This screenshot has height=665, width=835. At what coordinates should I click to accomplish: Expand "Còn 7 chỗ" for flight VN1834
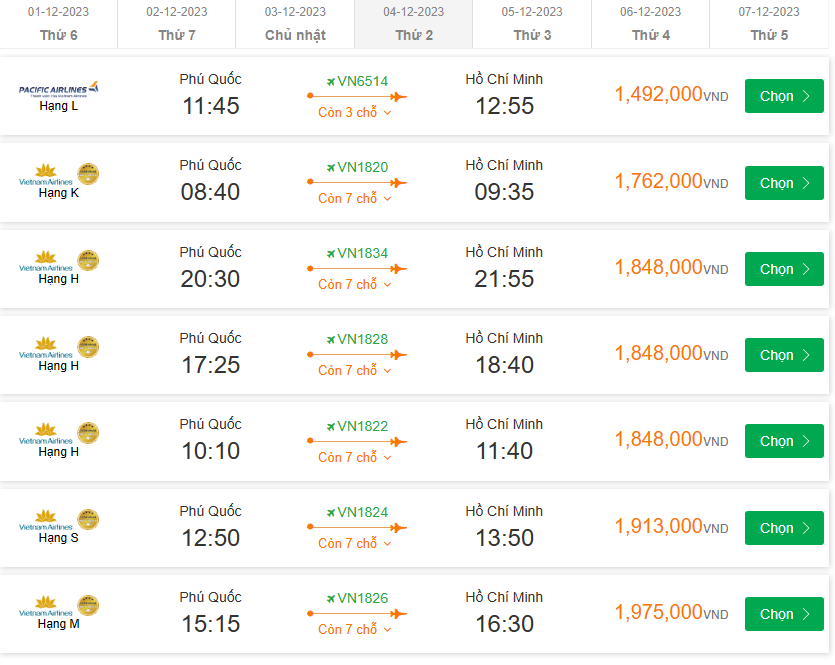[x=355, y=284]
